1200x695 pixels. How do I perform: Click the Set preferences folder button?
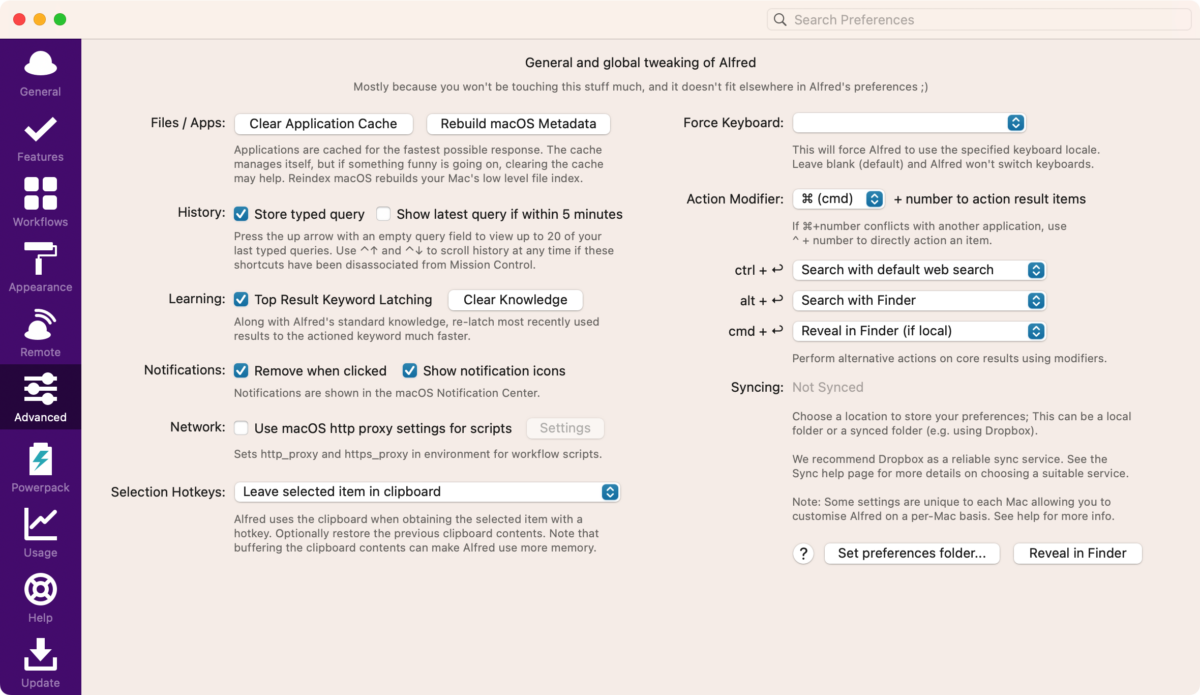pyautogui.click(x=912, y=553)
